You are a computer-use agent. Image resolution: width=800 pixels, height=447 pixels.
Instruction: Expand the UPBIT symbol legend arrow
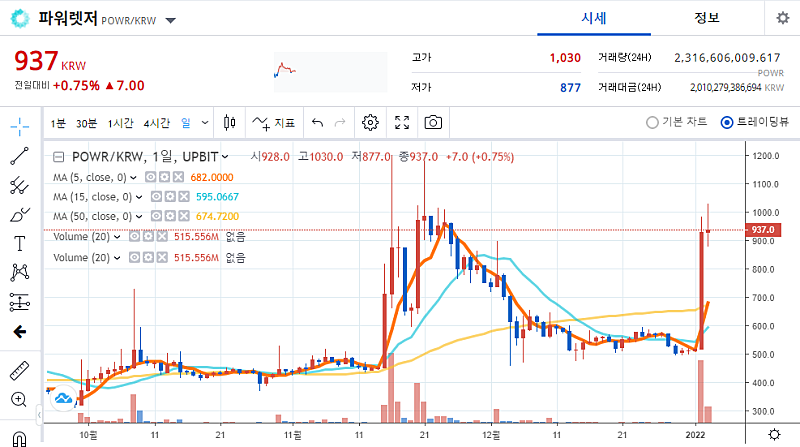coord(225,157)
